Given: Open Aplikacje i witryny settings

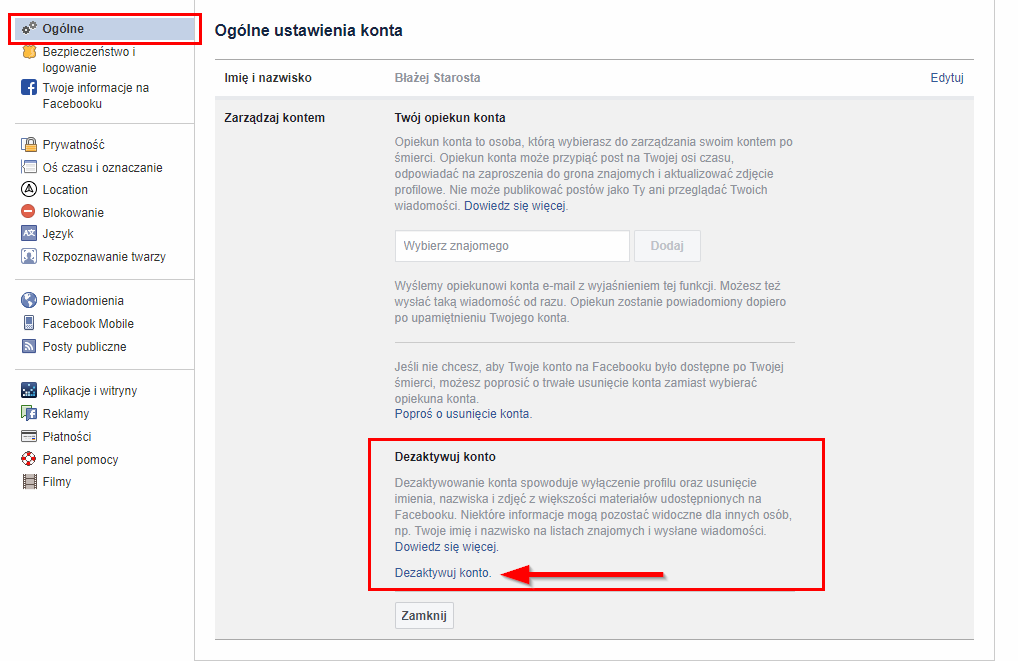Looking at the screenshot, I should click(90, 391).
